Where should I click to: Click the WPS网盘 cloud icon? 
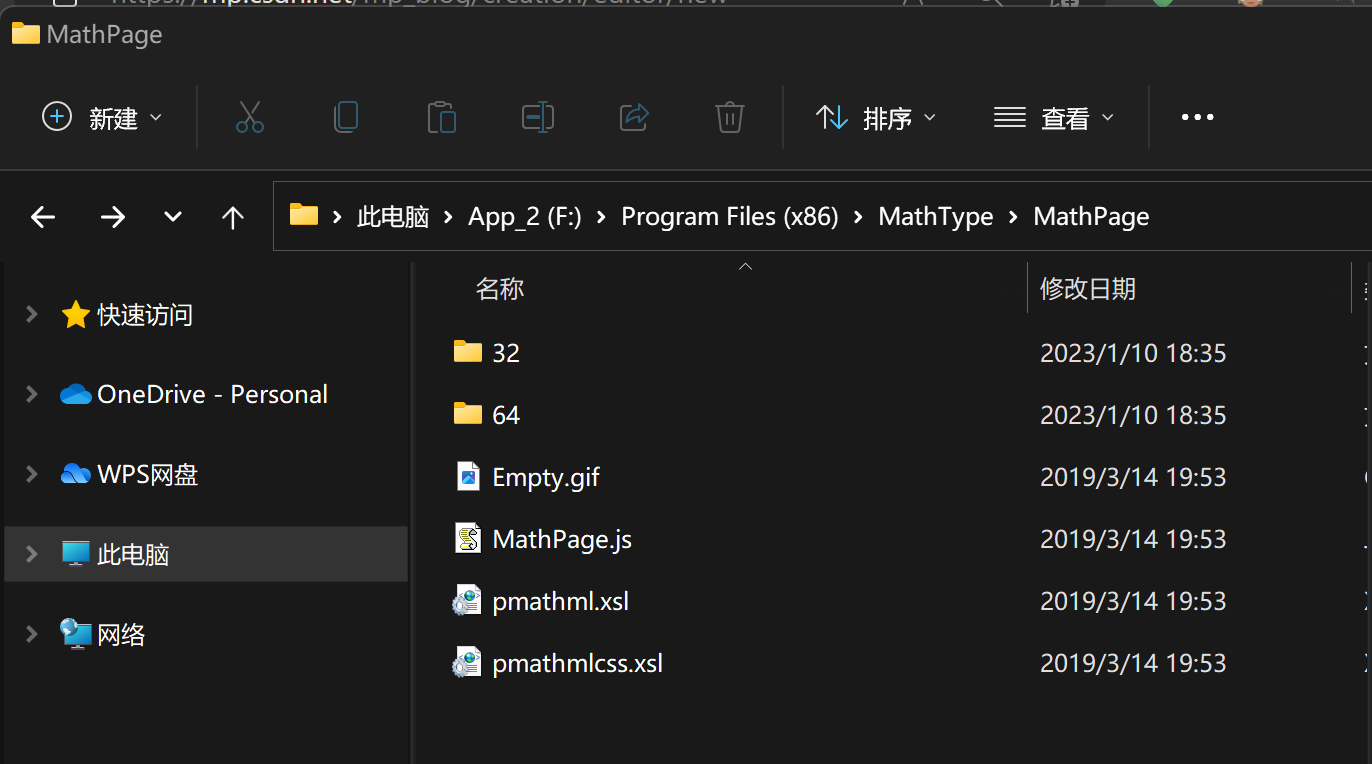pos(76,474)
